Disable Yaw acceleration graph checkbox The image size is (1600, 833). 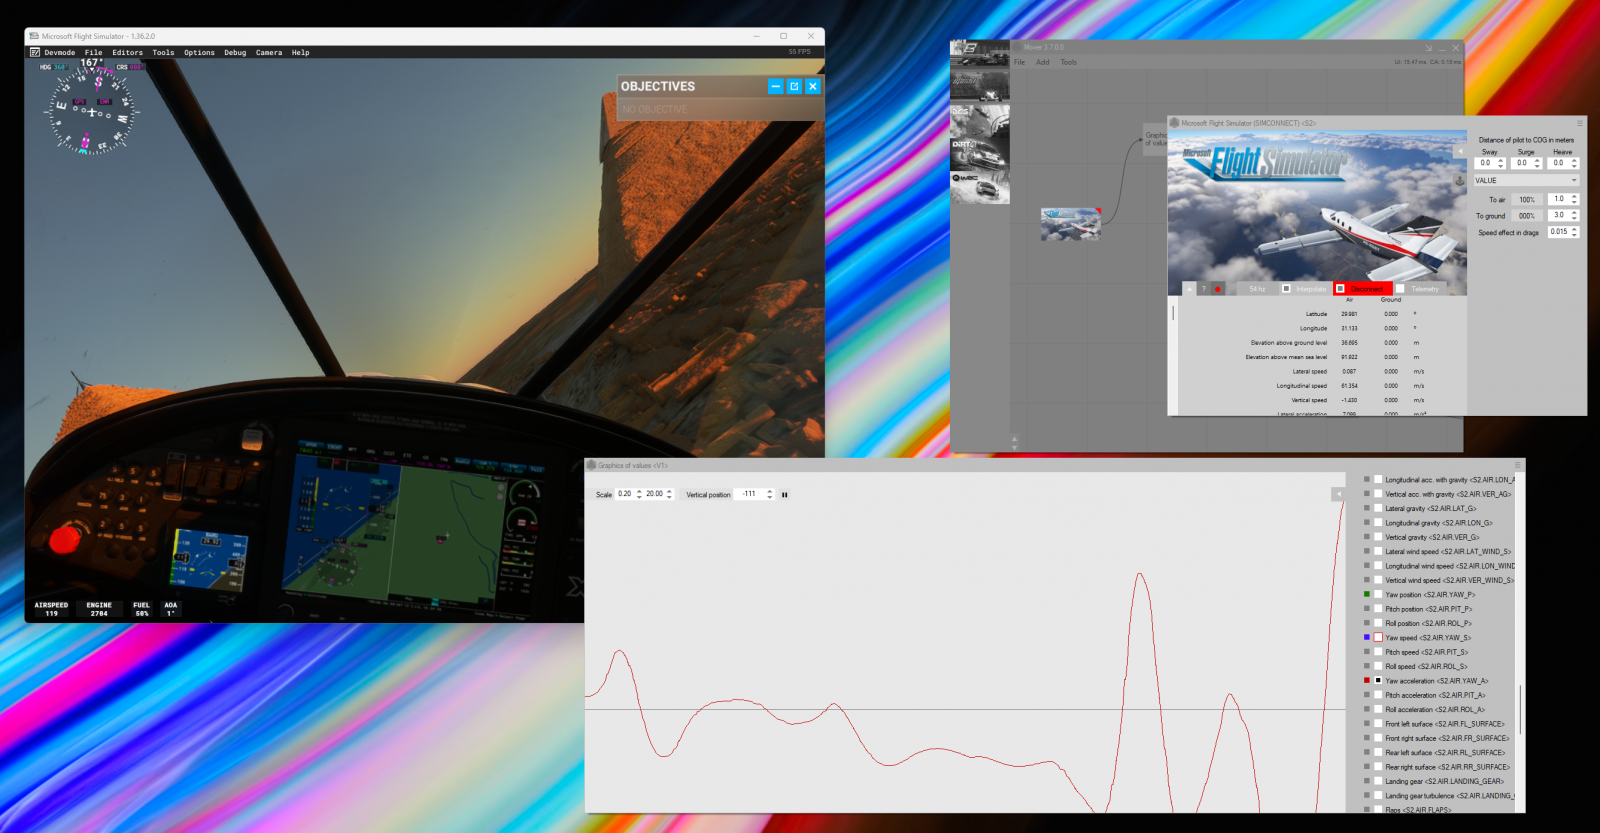(x=1378, y=680)
